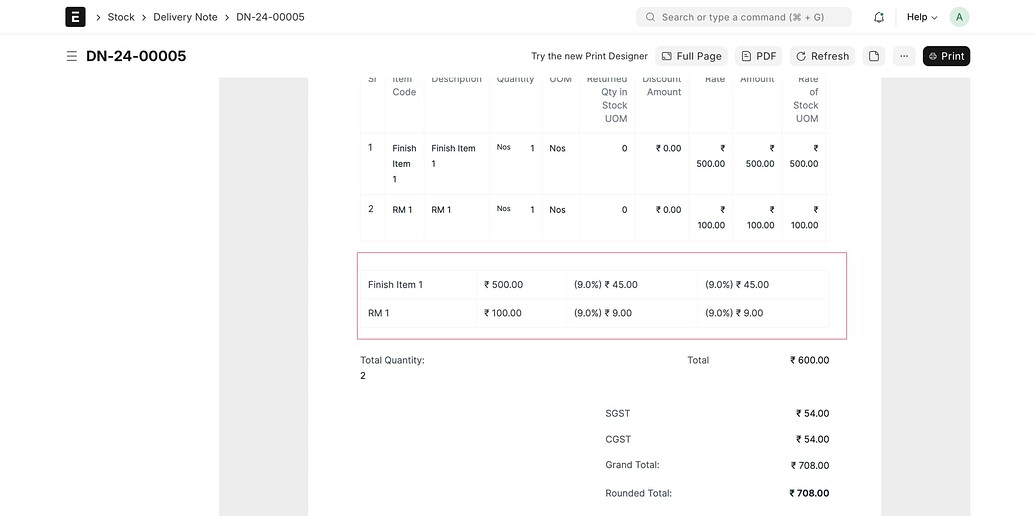Click Try the new Print Designer
The width and height of the screenshot is (1035, 516).
pyautogui.click(x=589, y=56)
